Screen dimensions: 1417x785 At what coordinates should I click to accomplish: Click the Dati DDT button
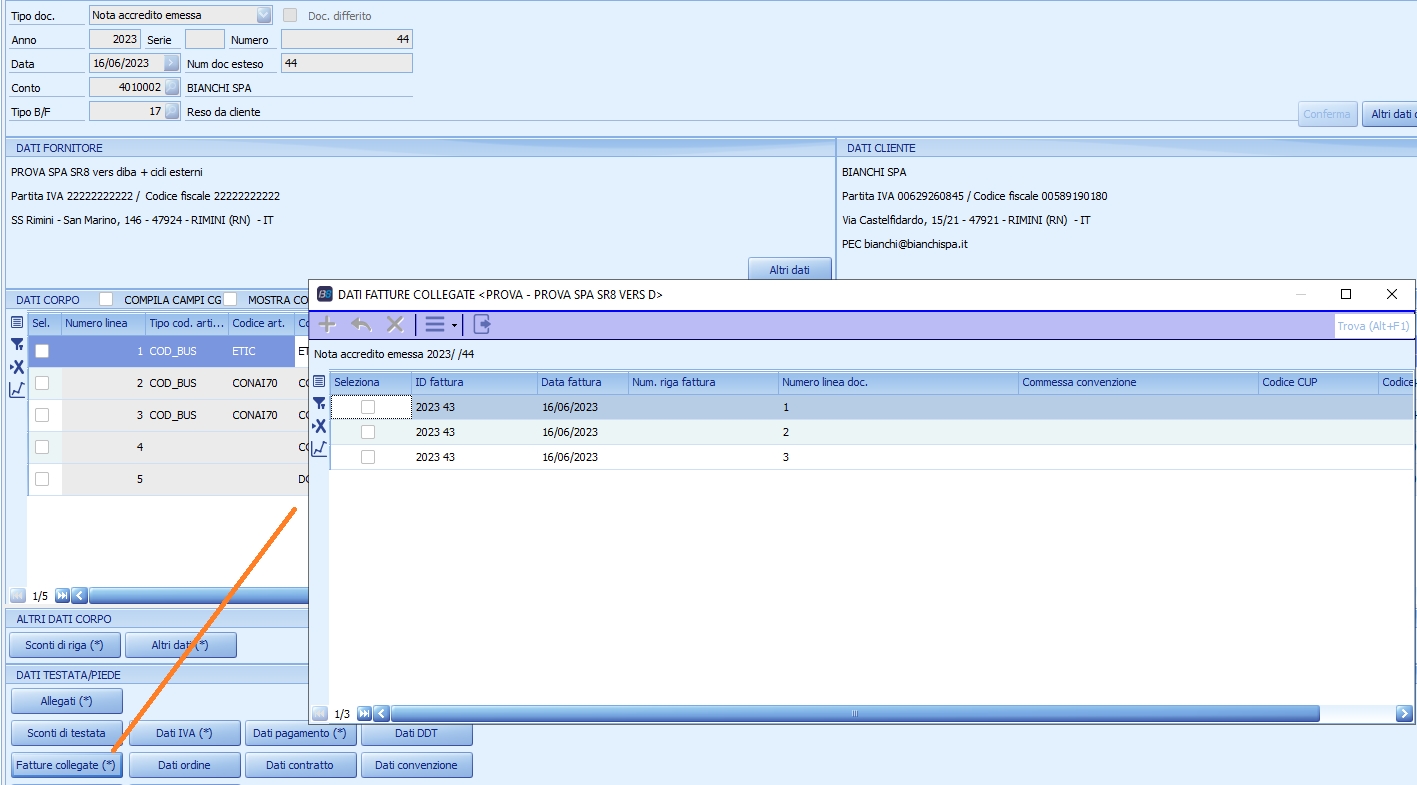(417, 733)
